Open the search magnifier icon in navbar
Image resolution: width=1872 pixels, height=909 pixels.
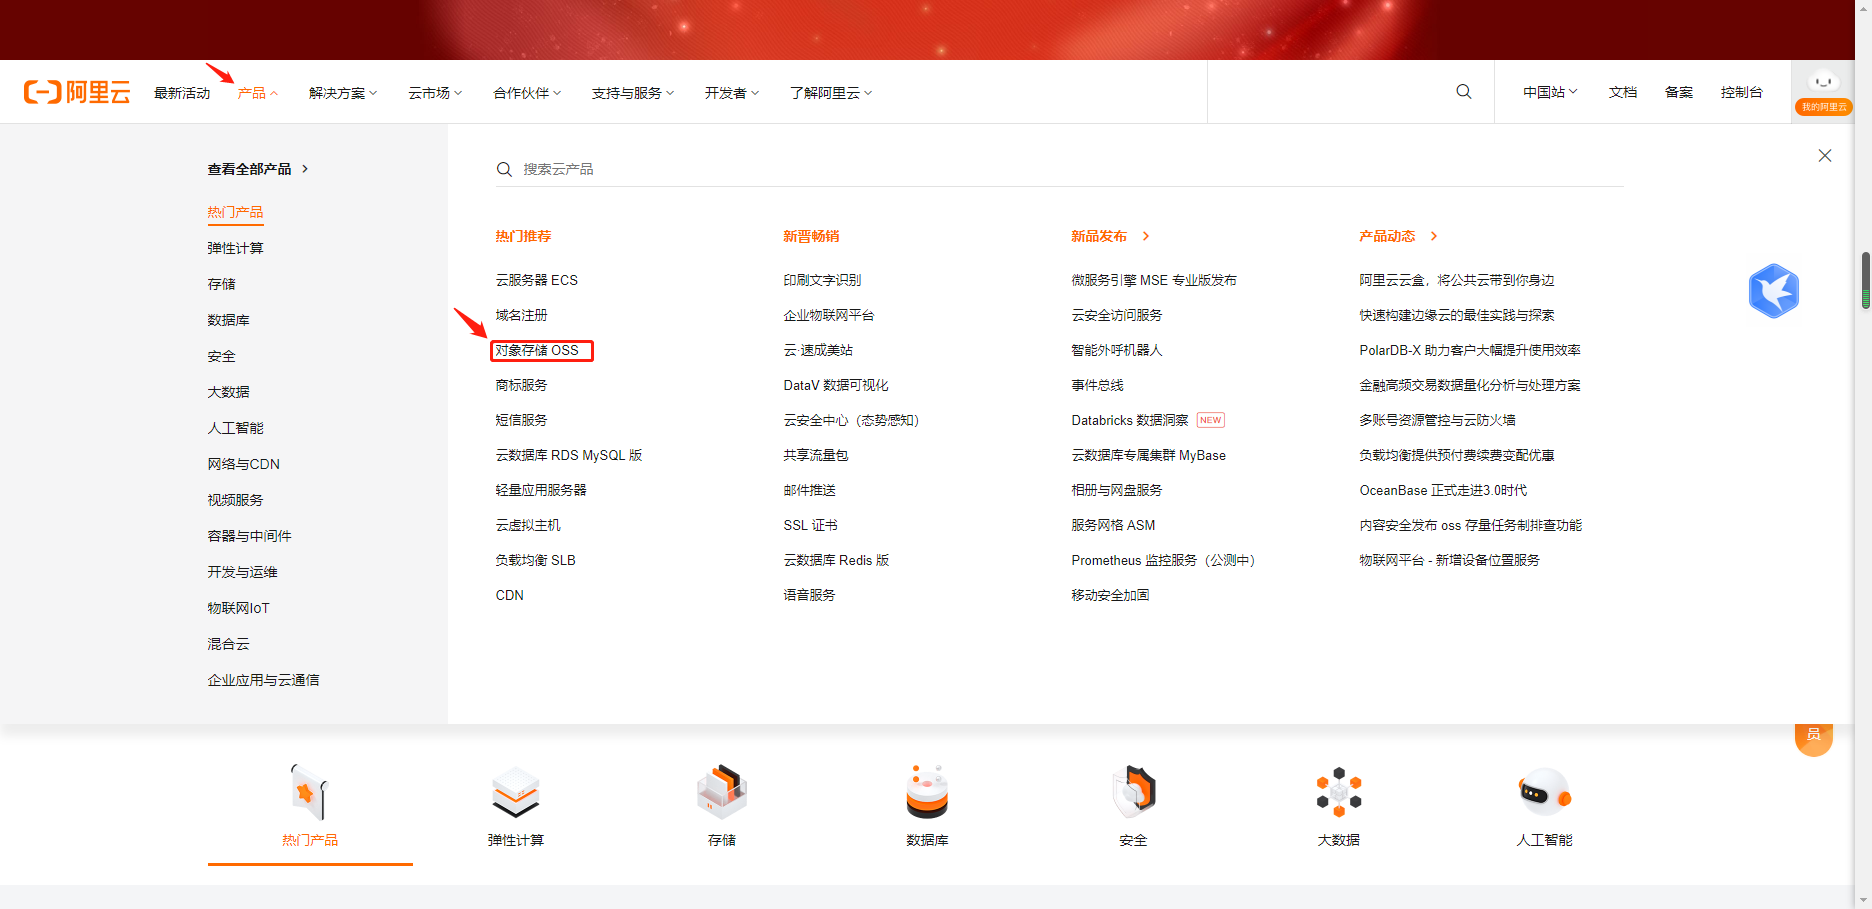click(x=1463, y=92)
